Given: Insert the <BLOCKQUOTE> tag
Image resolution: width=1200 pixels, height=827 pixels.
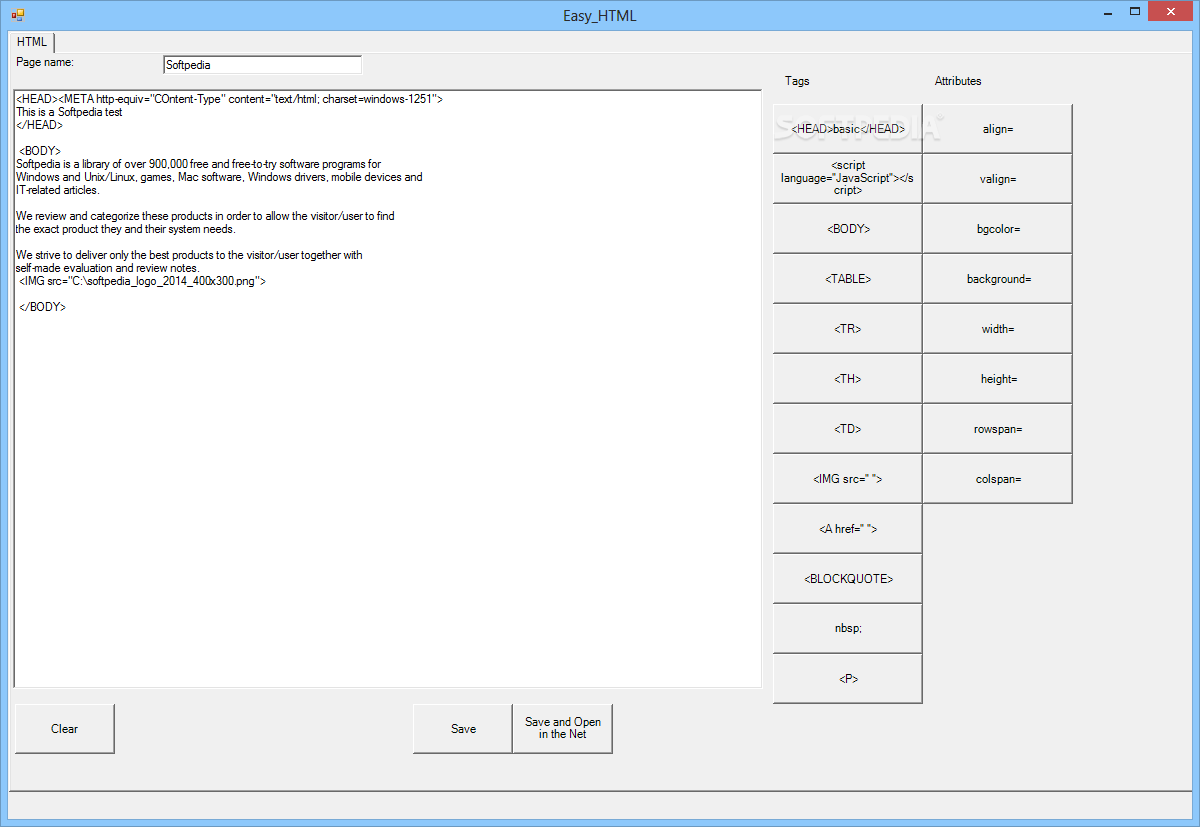Looking at the screenshot, I should [x=848, y=579].
